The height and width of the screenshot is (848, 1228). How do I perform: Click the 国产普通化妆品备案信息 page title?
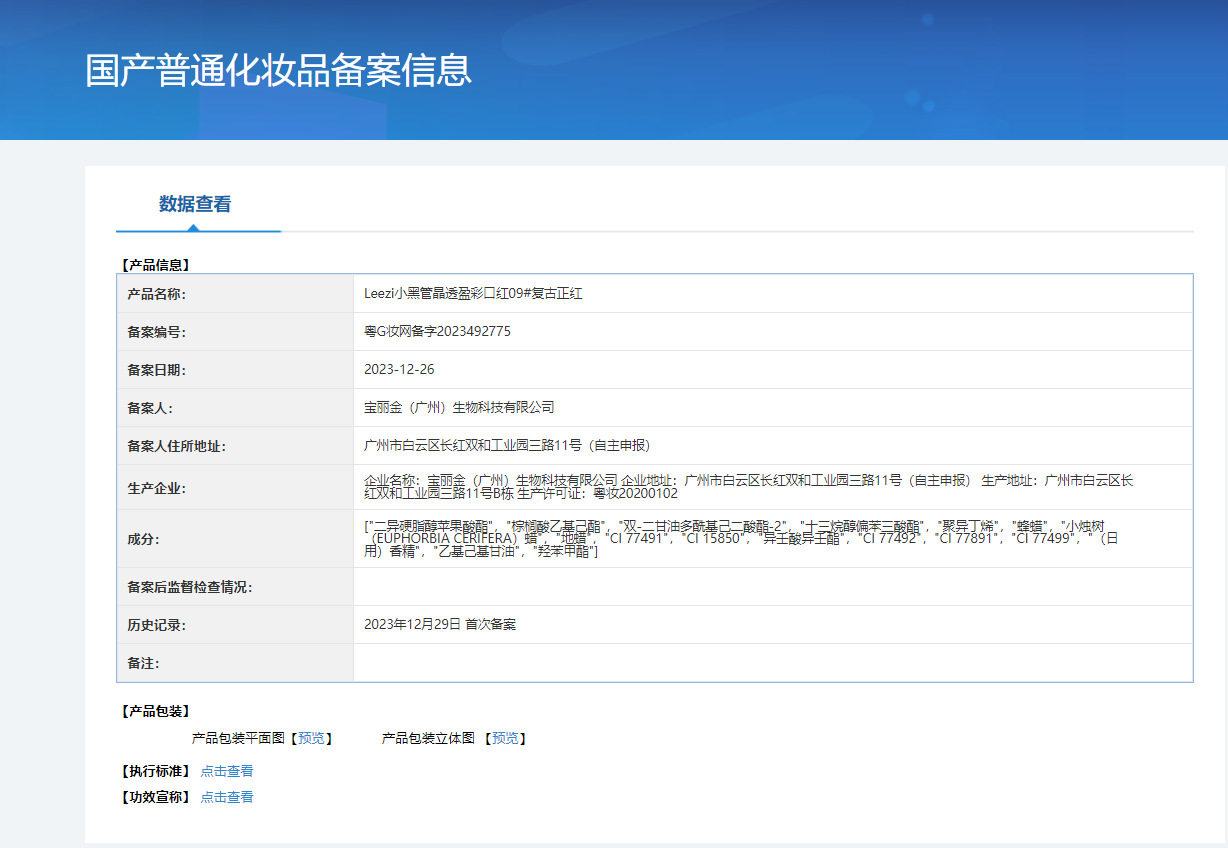[x=278, y=70]
